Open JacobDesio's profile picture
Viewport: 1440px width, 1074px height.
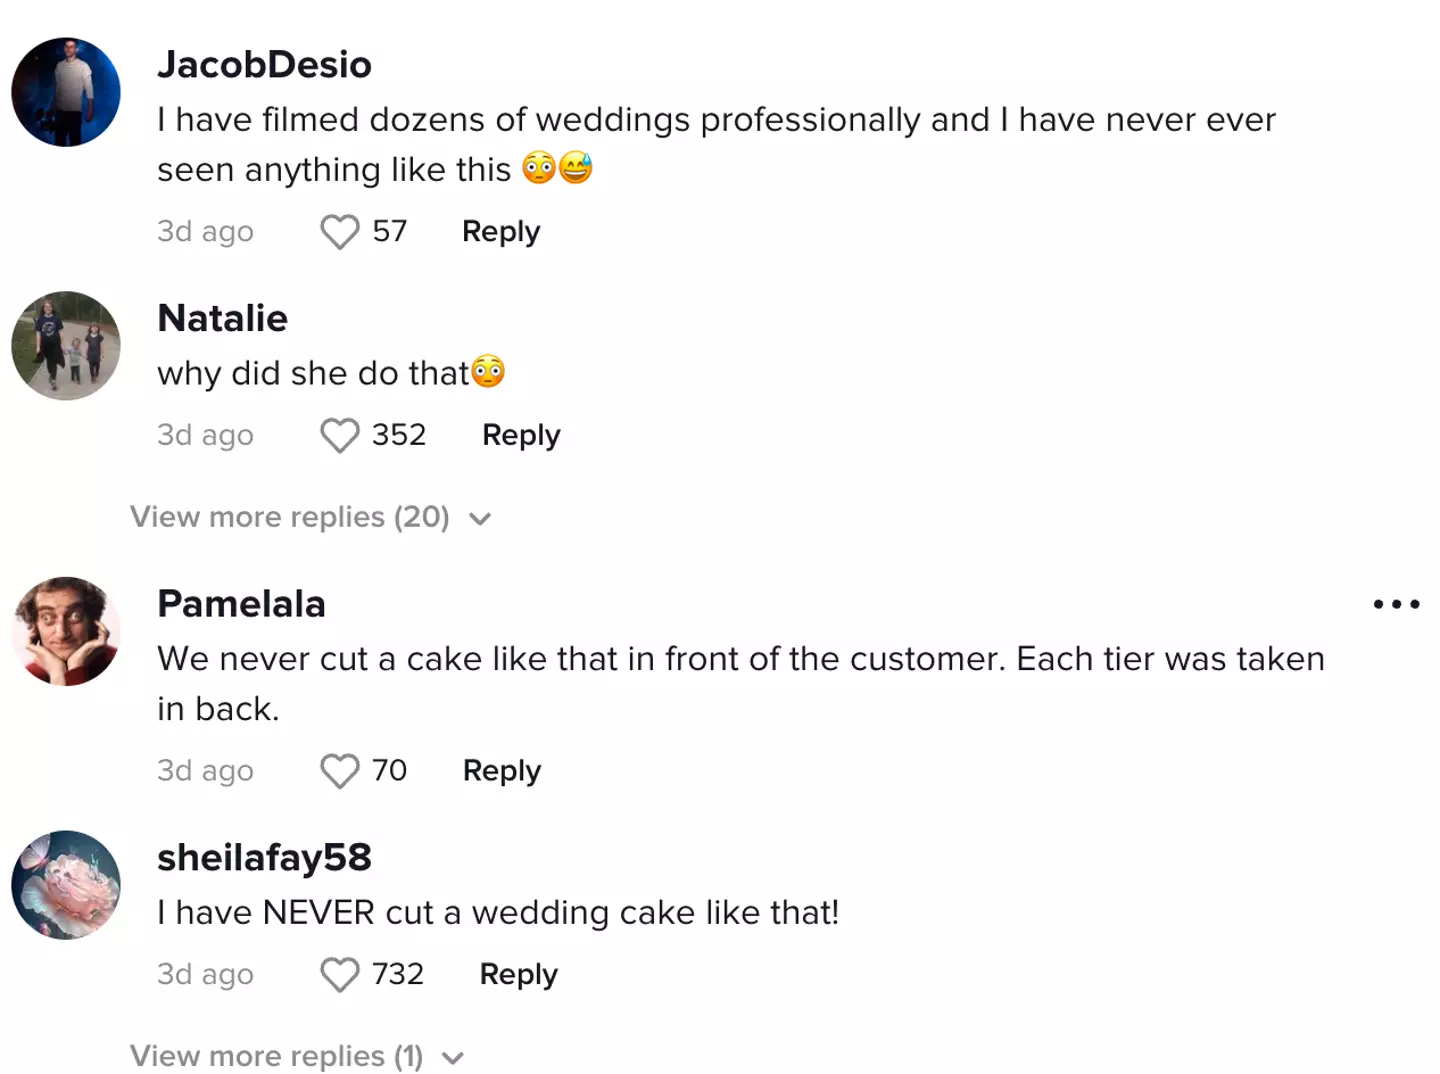click(x=66, y=92)
